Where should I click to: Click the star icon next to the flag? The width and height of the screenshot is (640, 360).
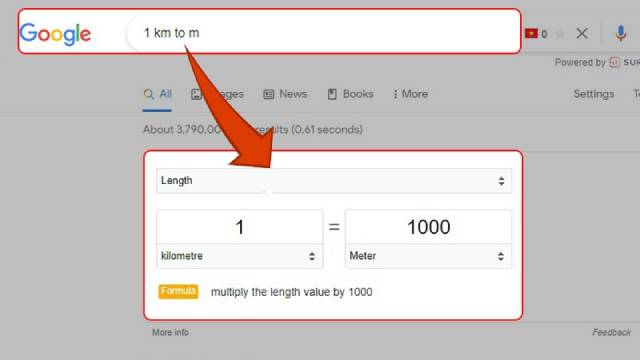[x=560, y=34]
